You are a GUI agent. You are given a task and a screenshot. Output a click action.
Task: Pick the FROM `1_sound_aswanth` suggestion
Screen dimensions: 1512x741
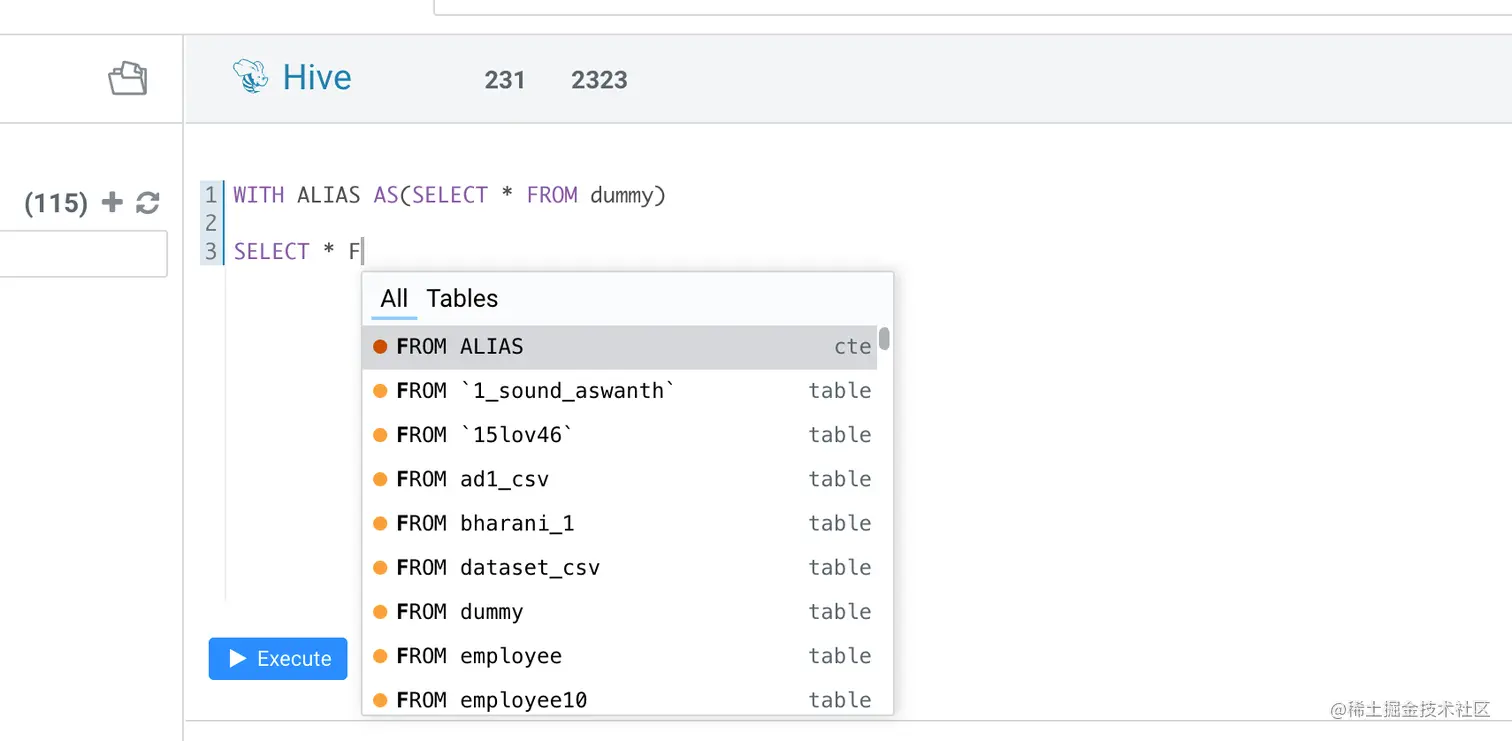coord(620,391)
